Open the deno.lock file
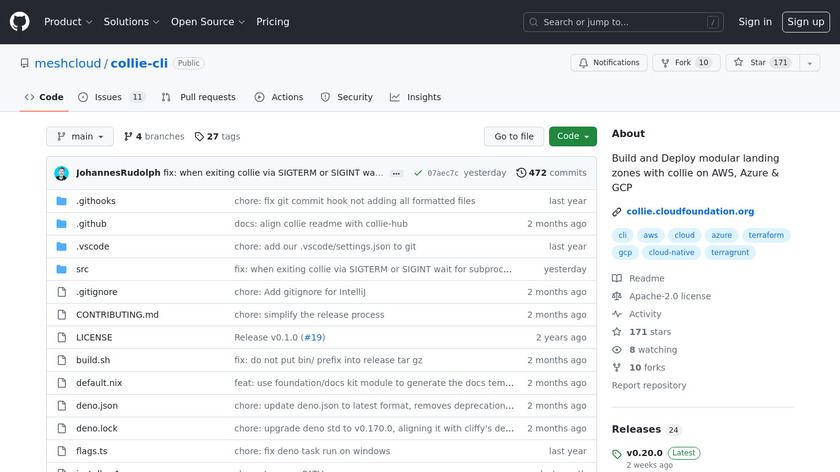This screenshot has width=840, height=472. pyautogui.click(x=96, y=429)
